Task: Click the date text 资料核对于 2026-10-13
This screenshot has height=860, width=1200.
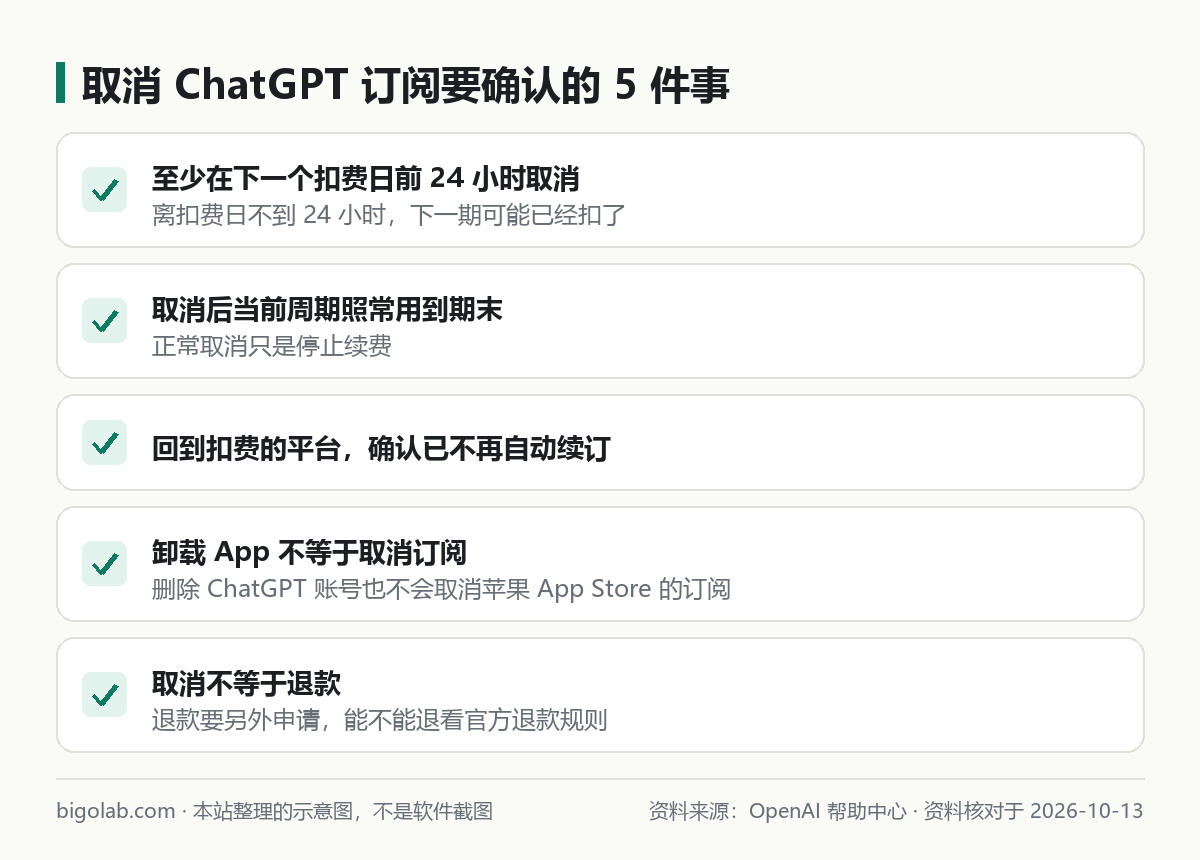Action: [x=1033, y=811]
